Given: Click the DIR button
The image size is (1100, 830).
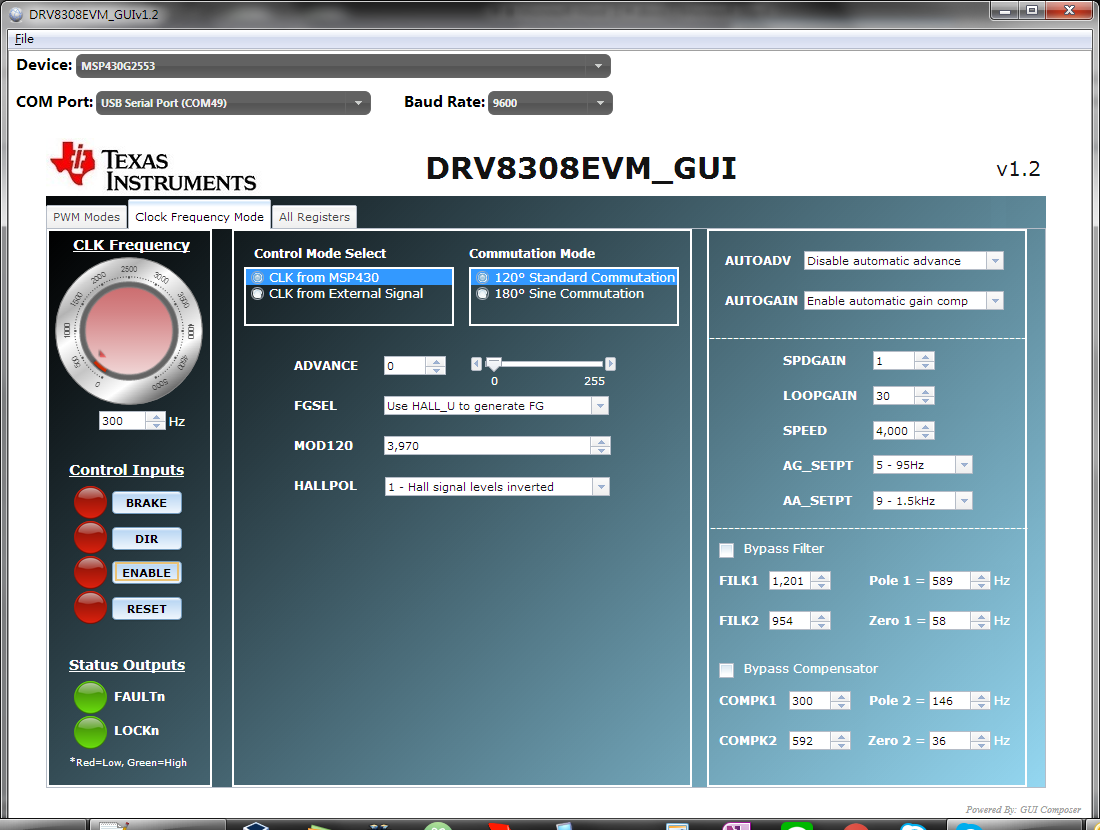Looking at the screenshot, I should click(147, 539).
